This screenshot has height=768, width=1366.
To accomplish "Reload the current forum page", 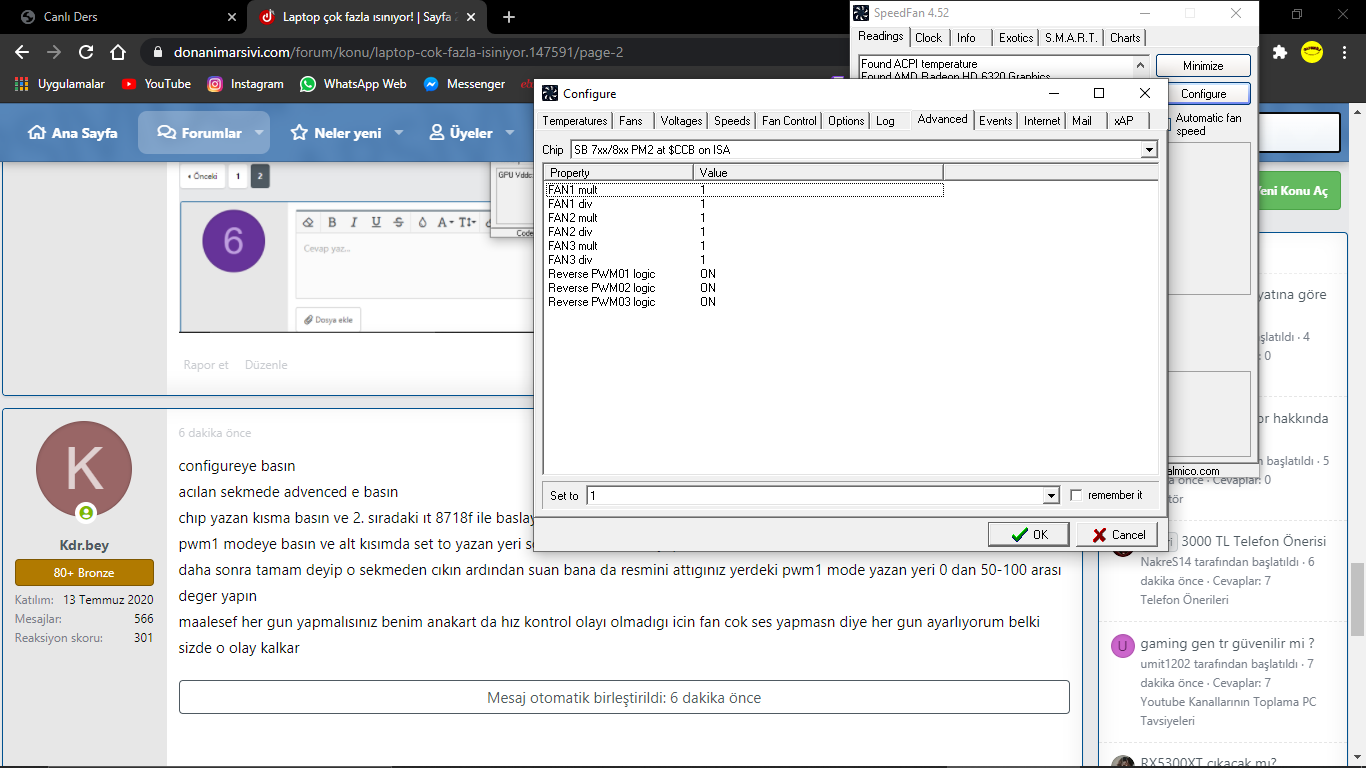I will coord(86,52).
